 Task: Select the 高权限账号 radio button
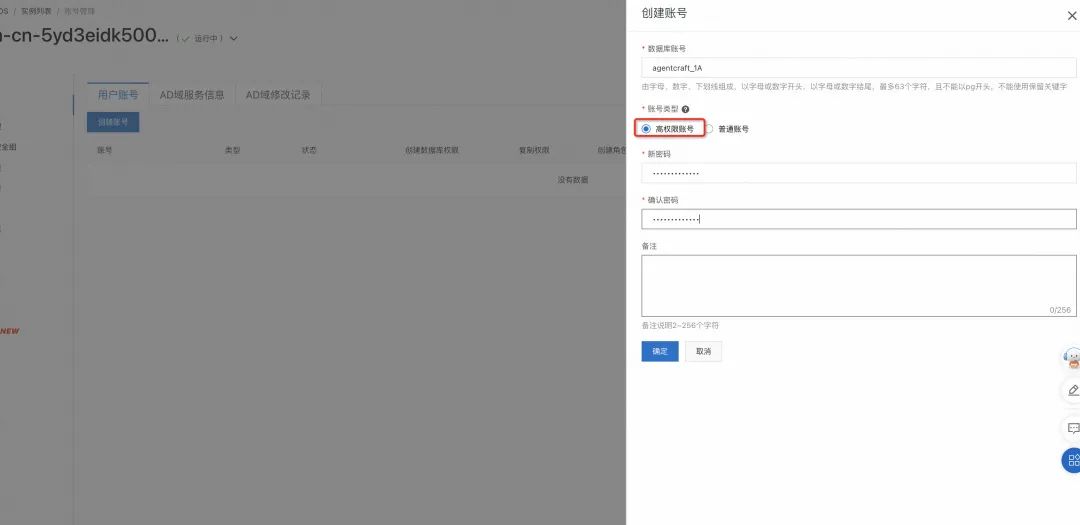pyautogui.click(x=646, y=129)
